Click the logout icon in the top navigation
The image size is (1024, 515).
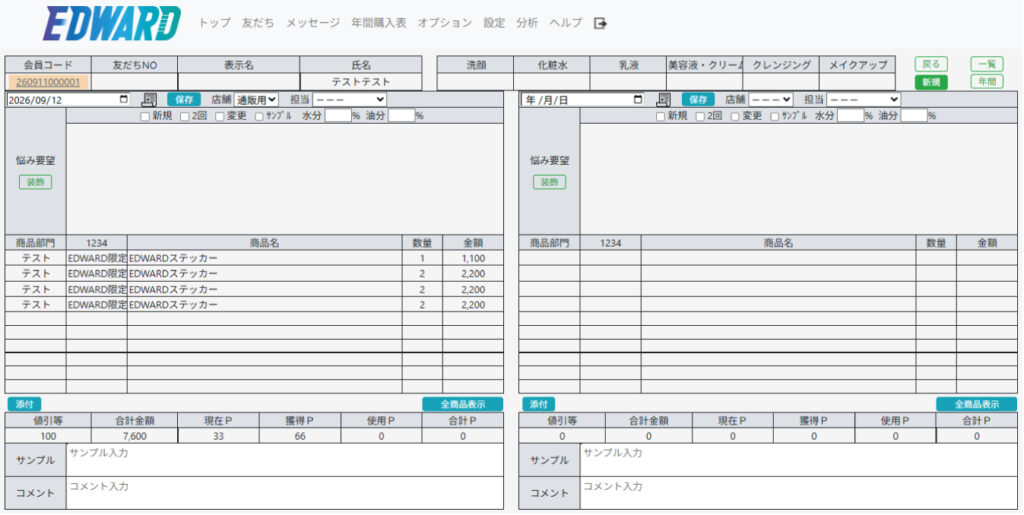pos(600,23)
